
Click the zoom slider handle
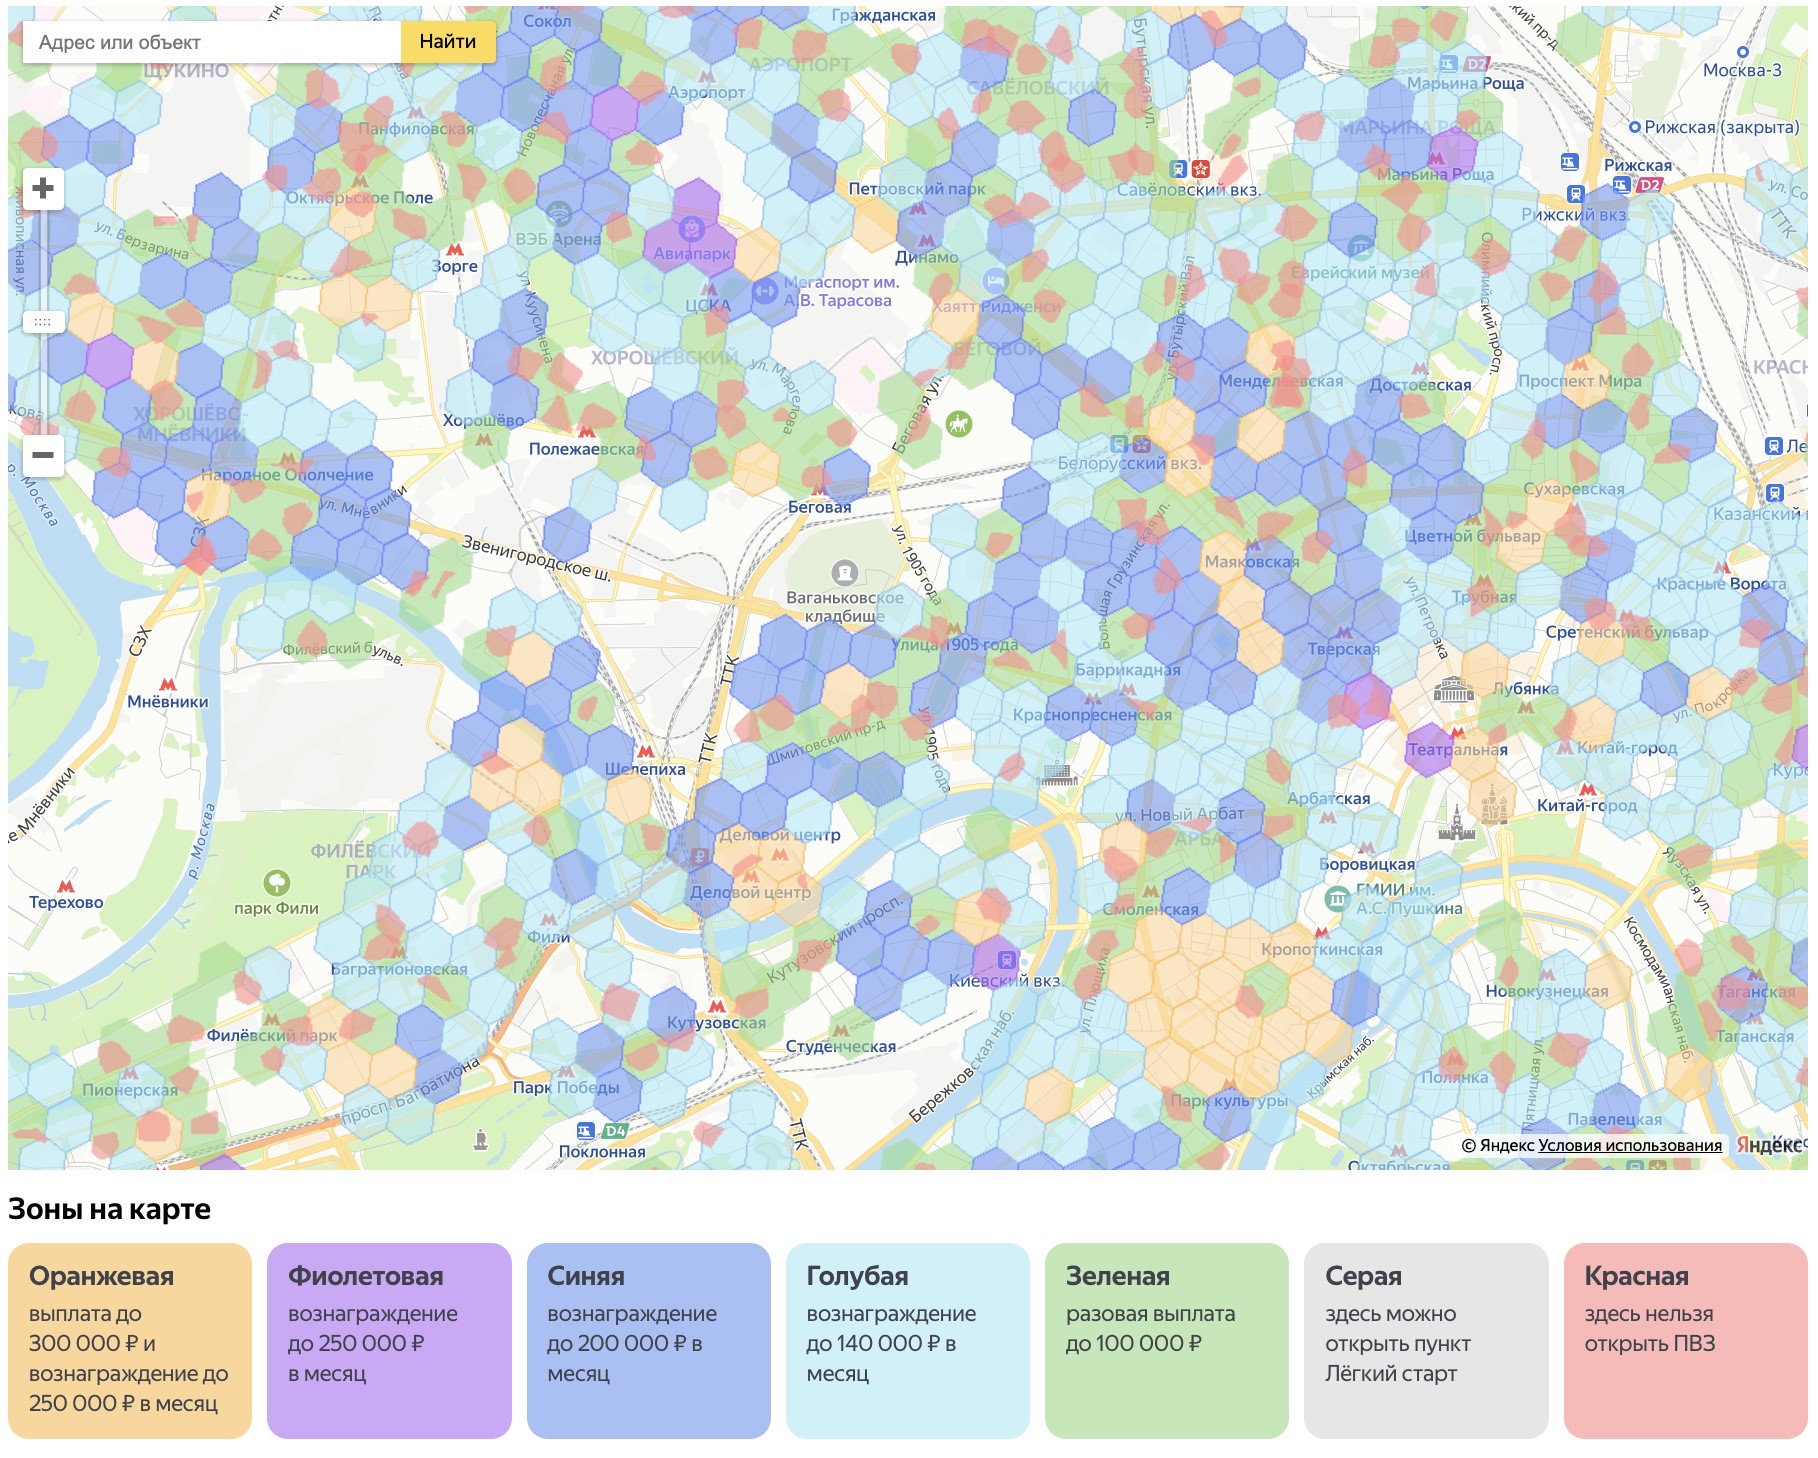point(43,322)
